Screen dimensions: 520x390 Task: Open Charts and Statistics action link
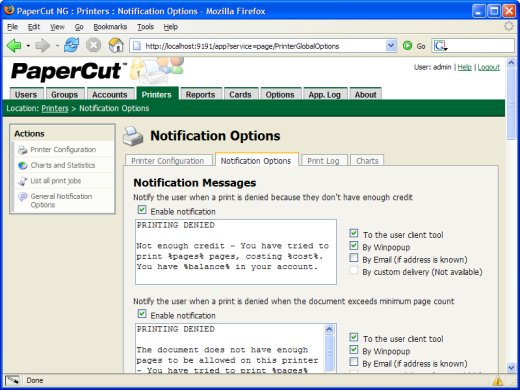[x=63, y=165]
